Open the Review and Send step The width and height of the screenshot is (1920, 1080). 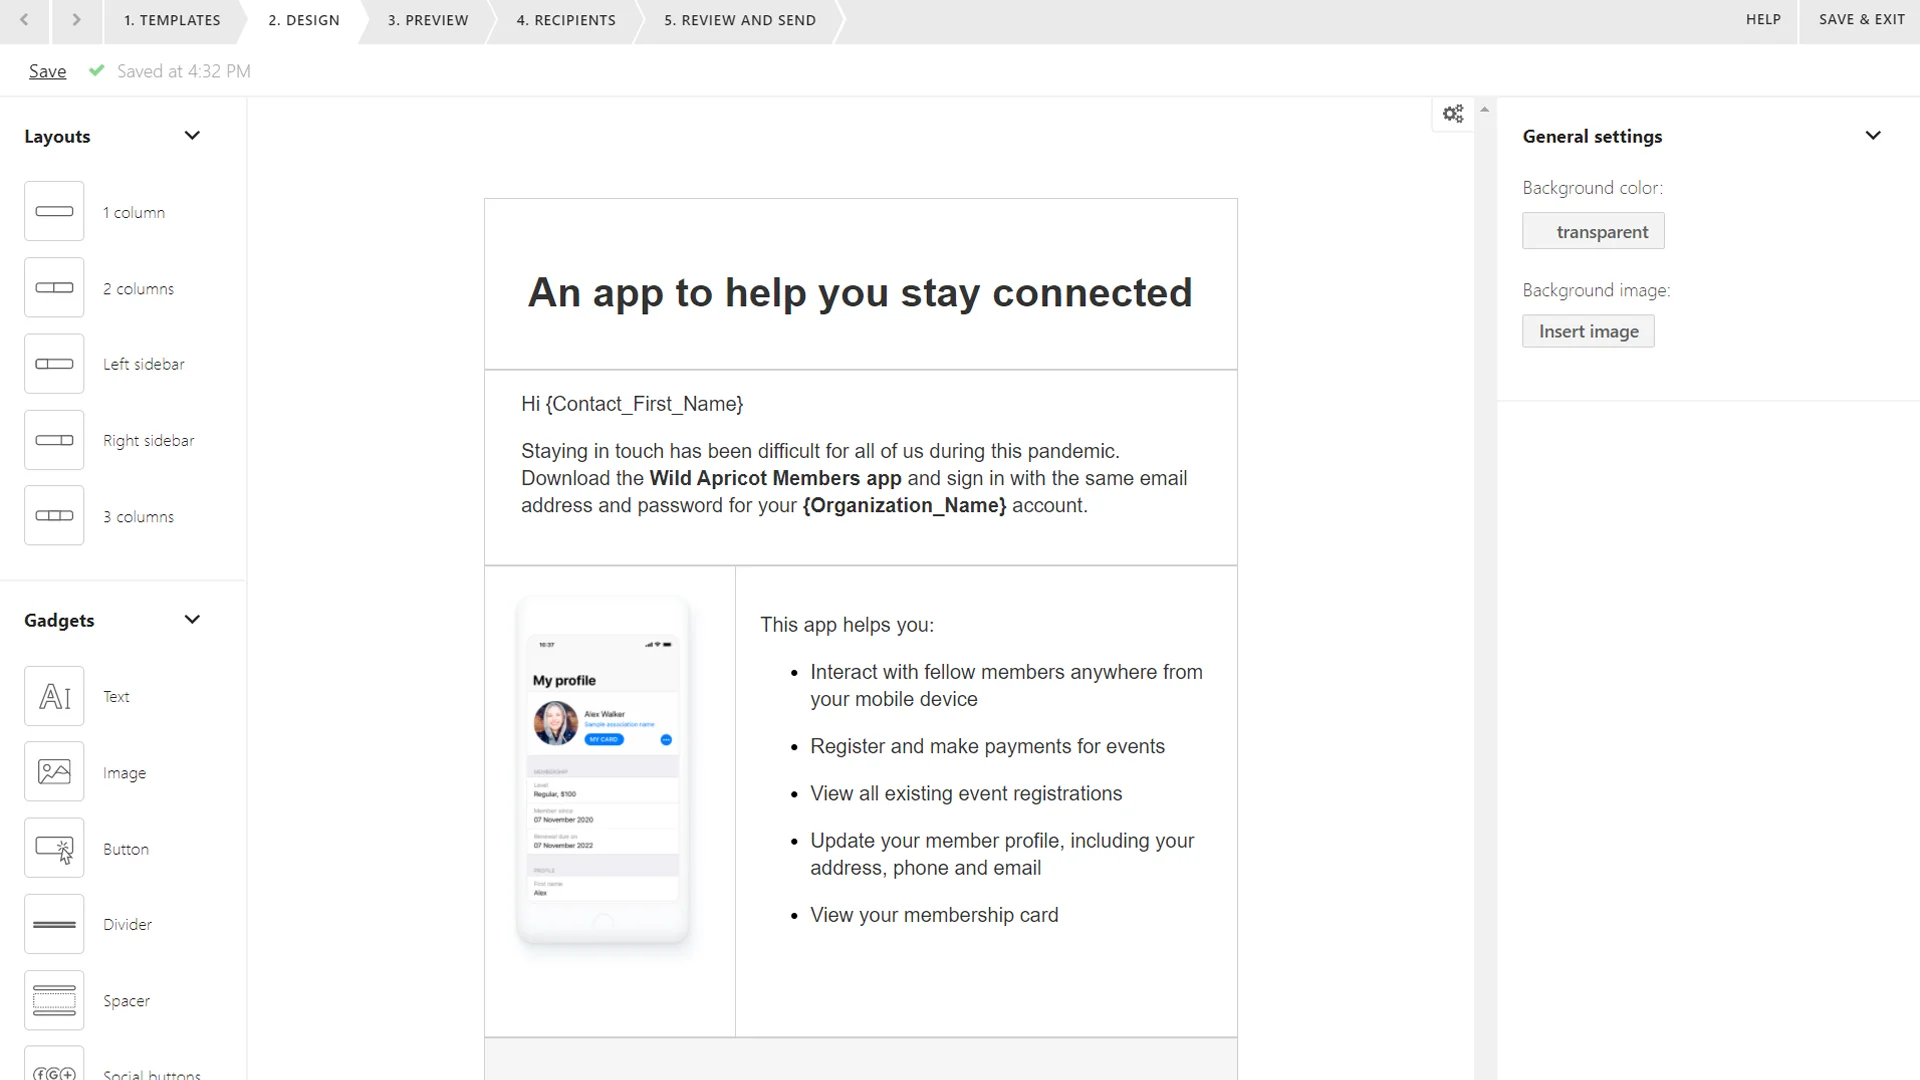coord(739,20)
